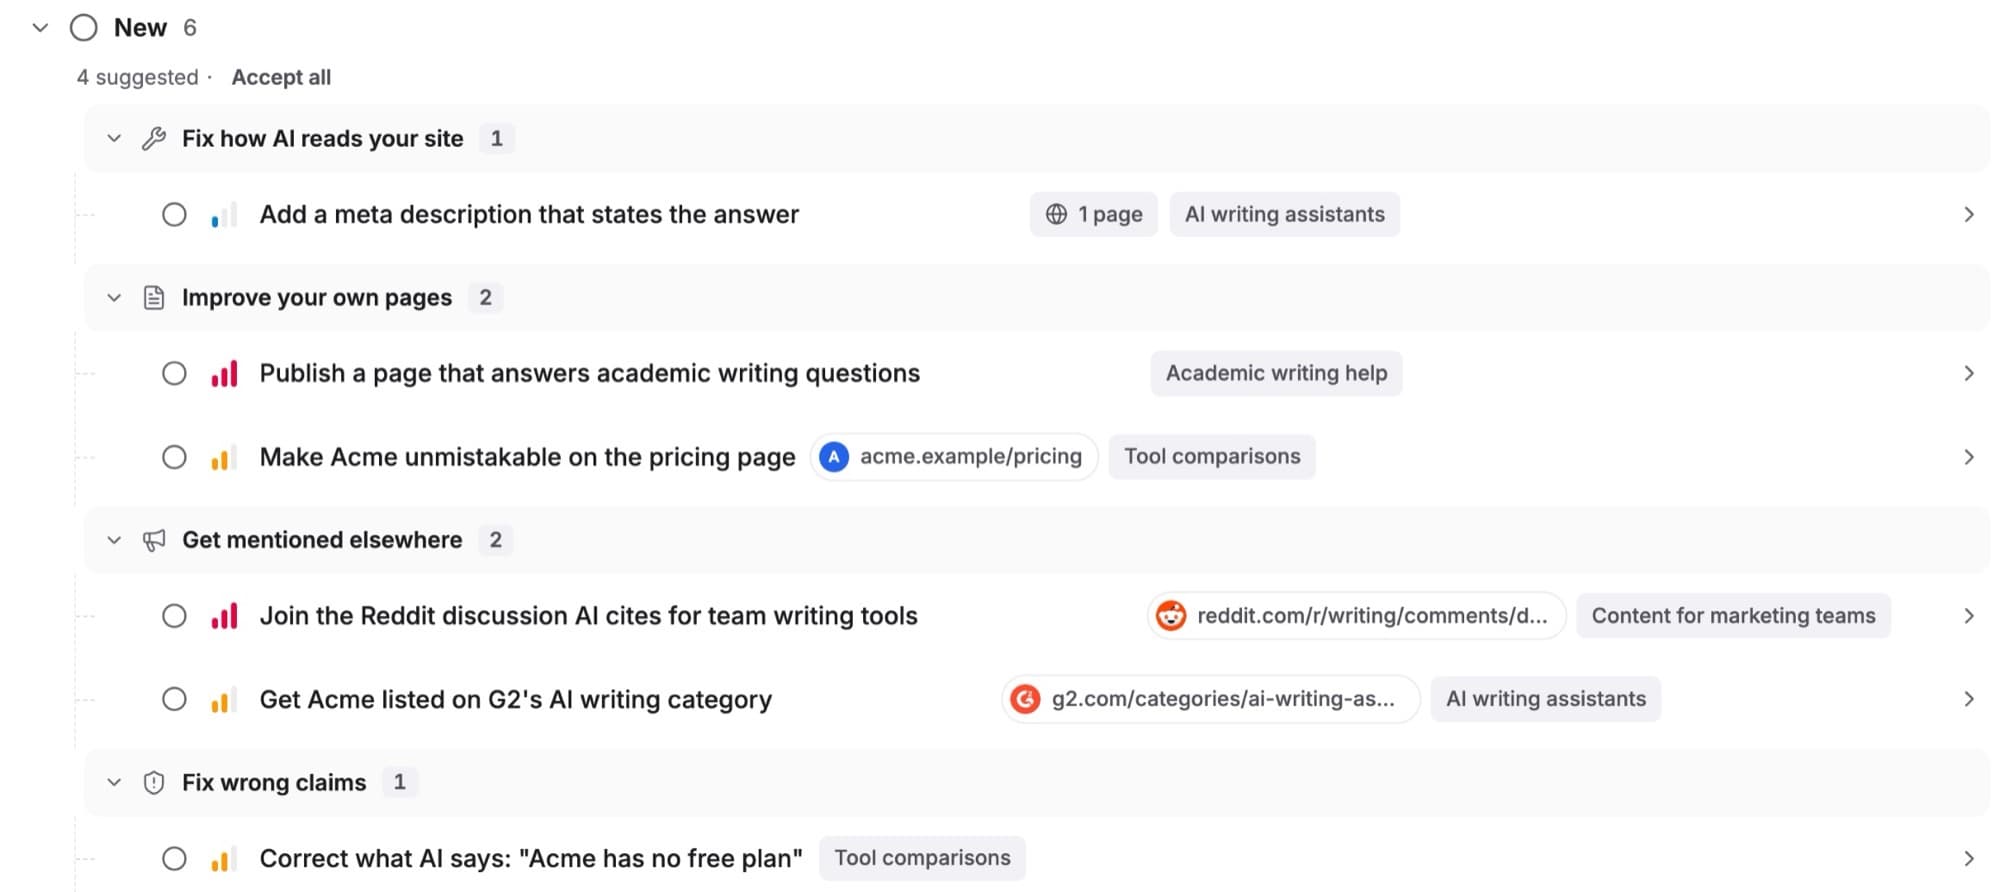Select the New status circle
This screenshot has height=892, width=2000.
click(84, 28)
